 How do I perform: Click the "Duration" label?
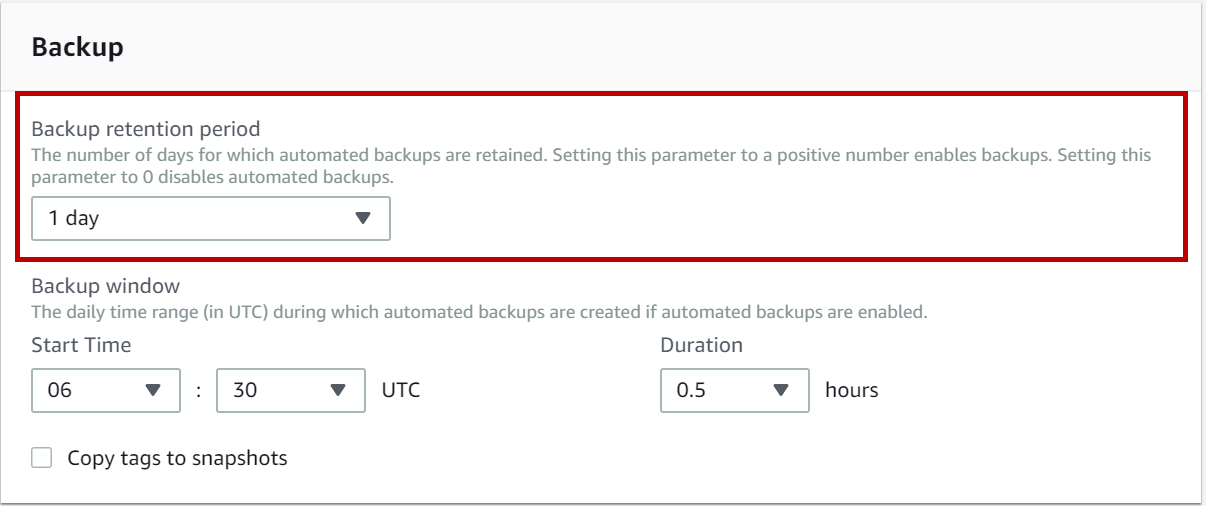tap(701, 345)
